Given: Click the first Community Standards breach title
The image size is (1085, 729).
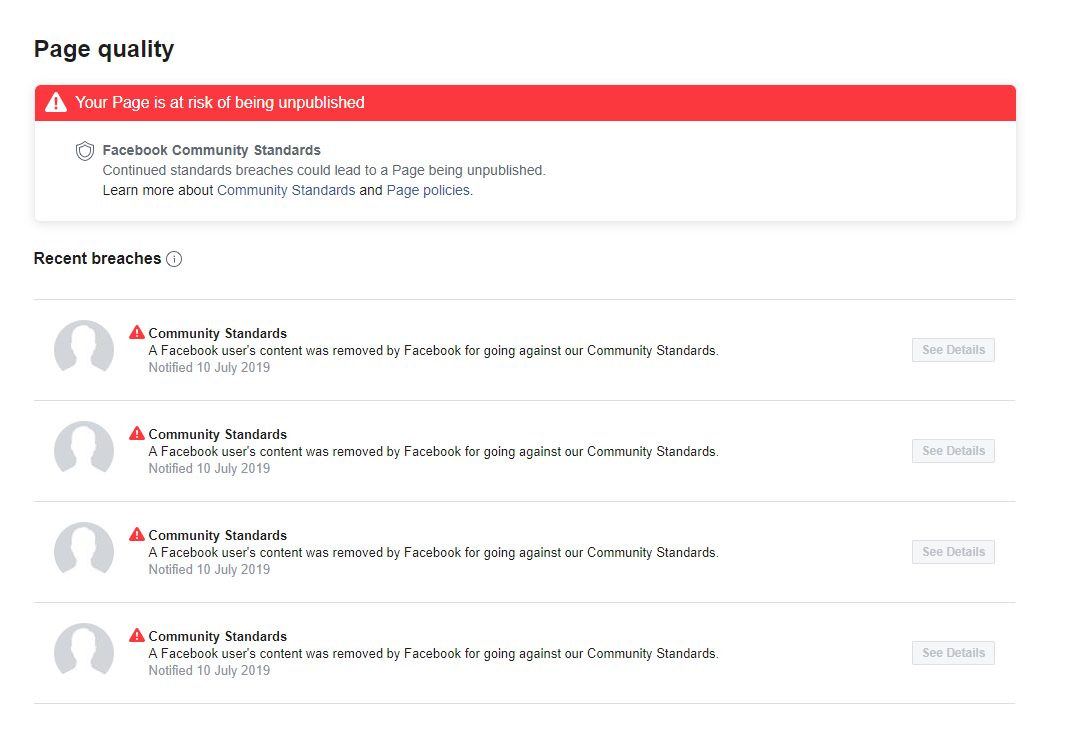Looking at the screenshot, I should (217, 333).
